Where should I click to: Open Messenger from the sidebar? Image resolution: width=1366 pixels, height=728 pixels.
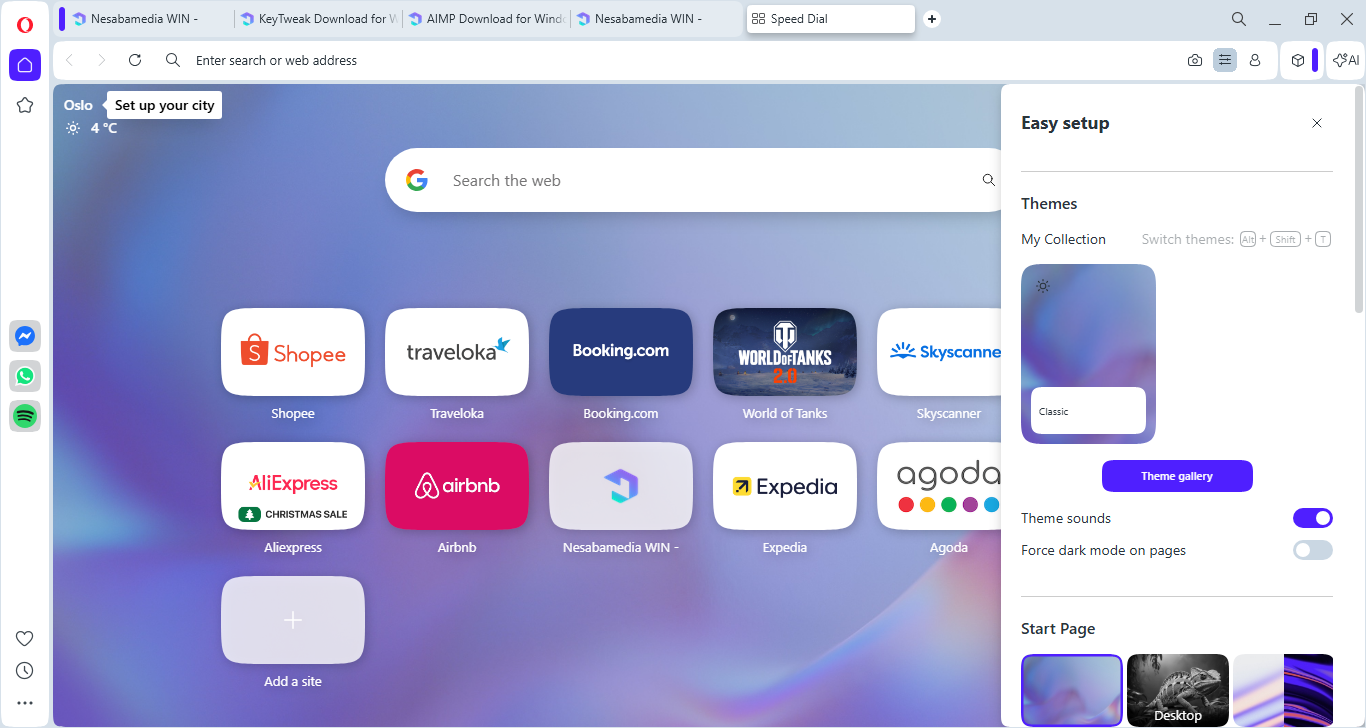point(25,337)
